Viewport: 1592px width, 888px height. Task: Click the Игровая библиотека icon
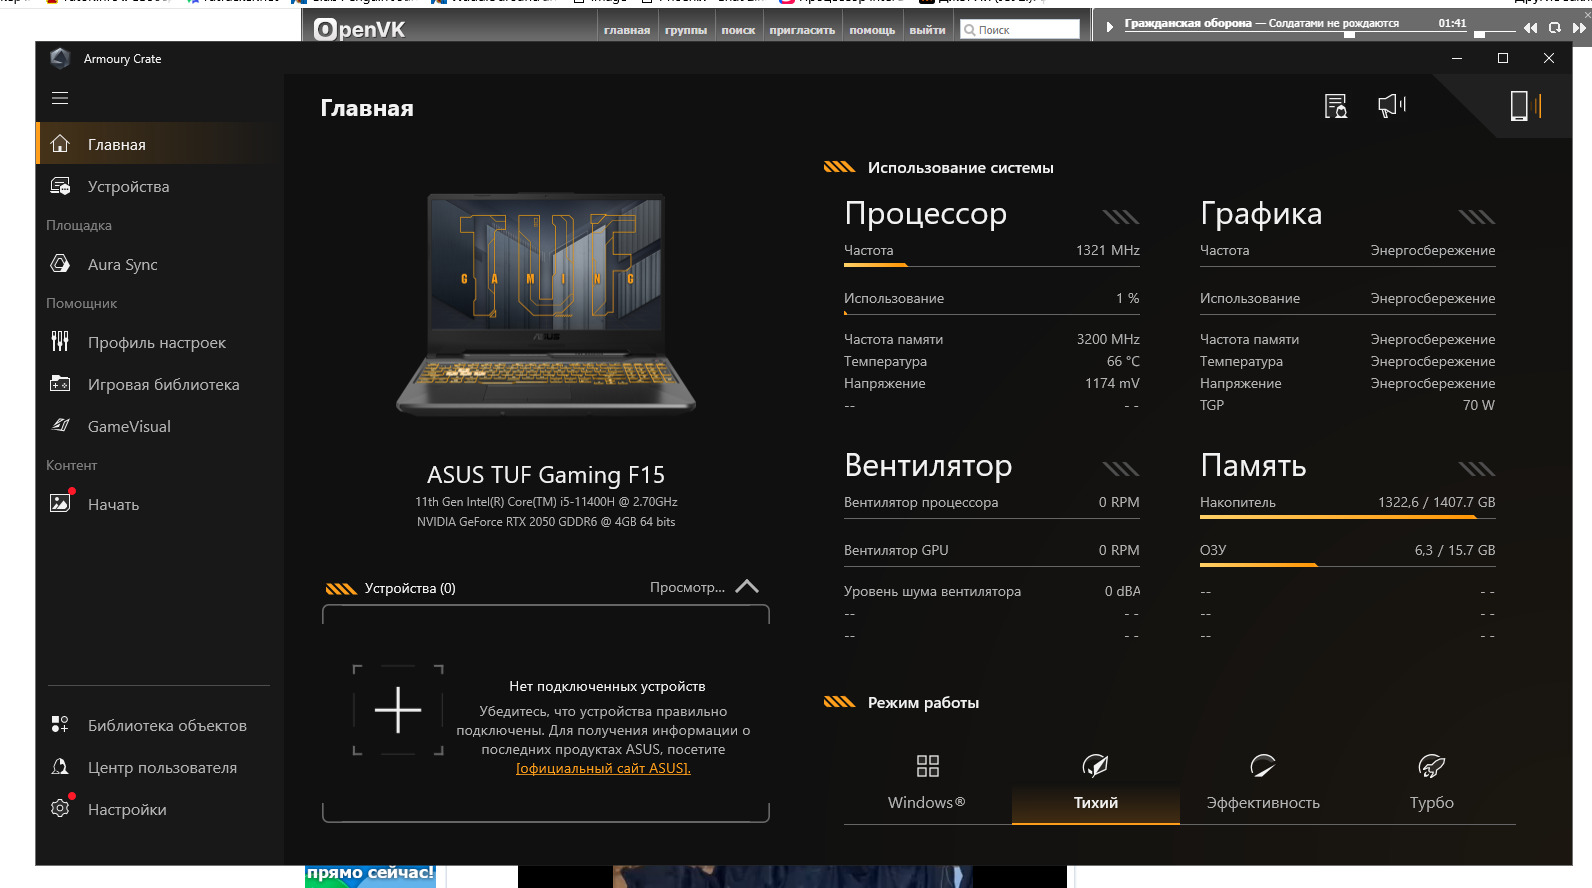click(60, 384)
